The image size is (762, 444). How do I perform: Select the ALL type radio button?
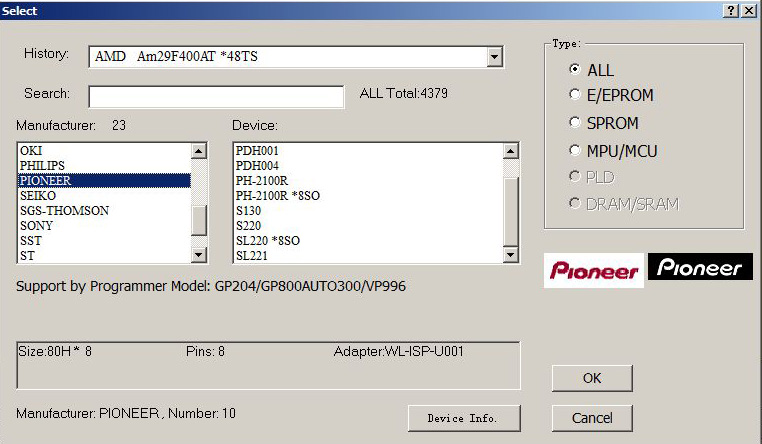point(575,69)
